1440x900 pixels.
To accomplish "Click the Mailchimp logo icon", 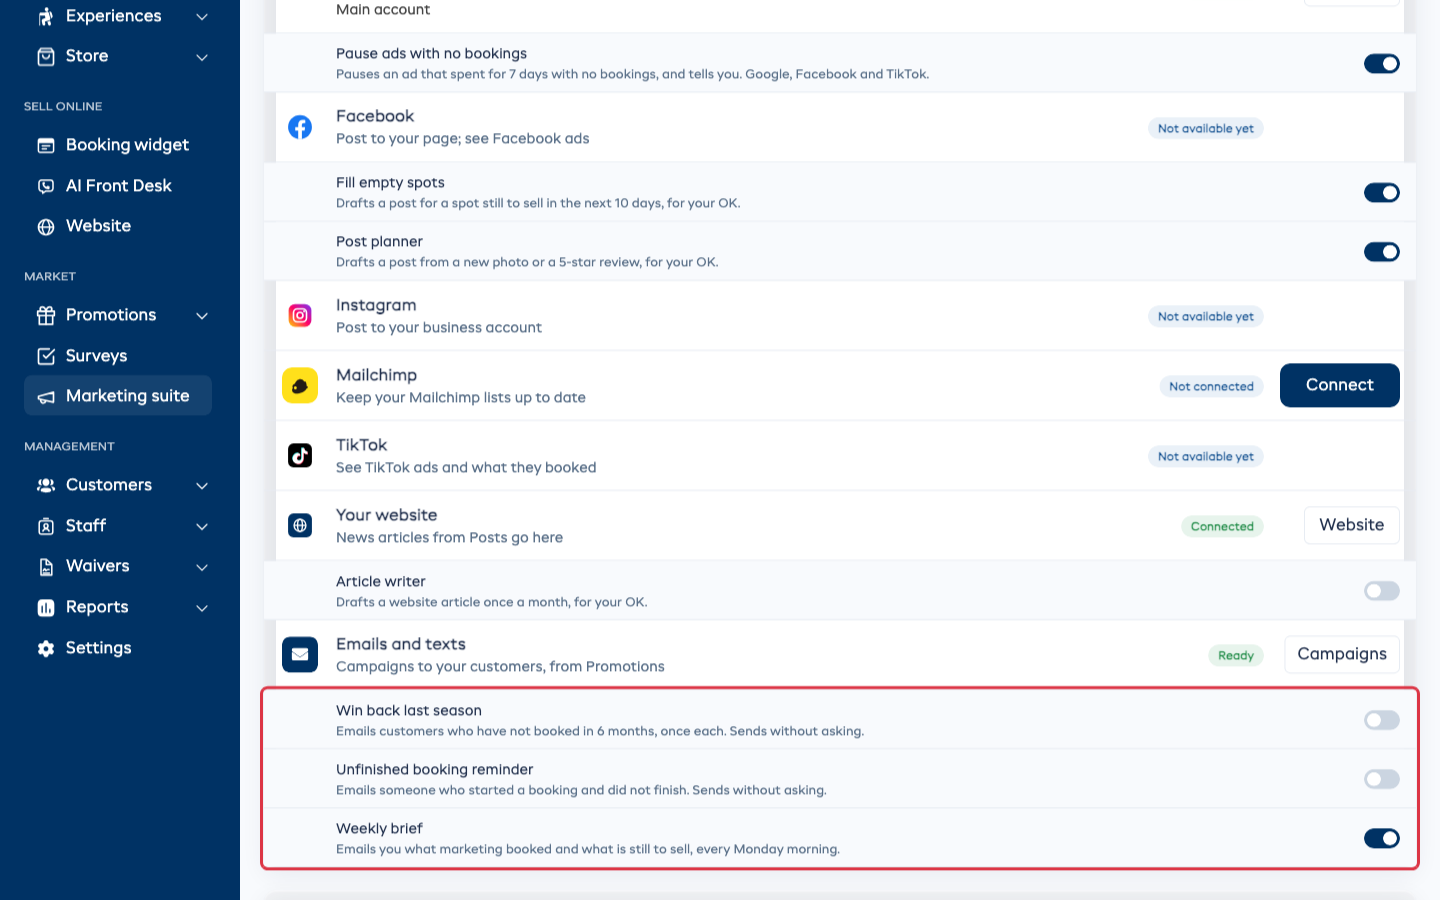I will pyautogui.click(x=300, y=385).
